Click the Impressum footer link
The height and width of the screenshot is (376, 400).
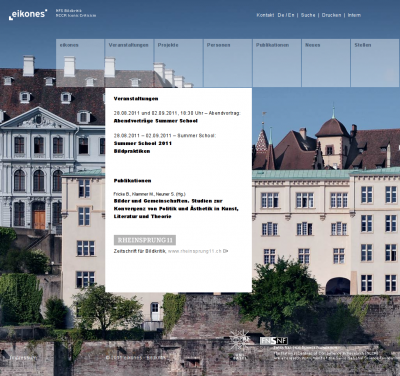pyautogui.click(x=22, y=358)
